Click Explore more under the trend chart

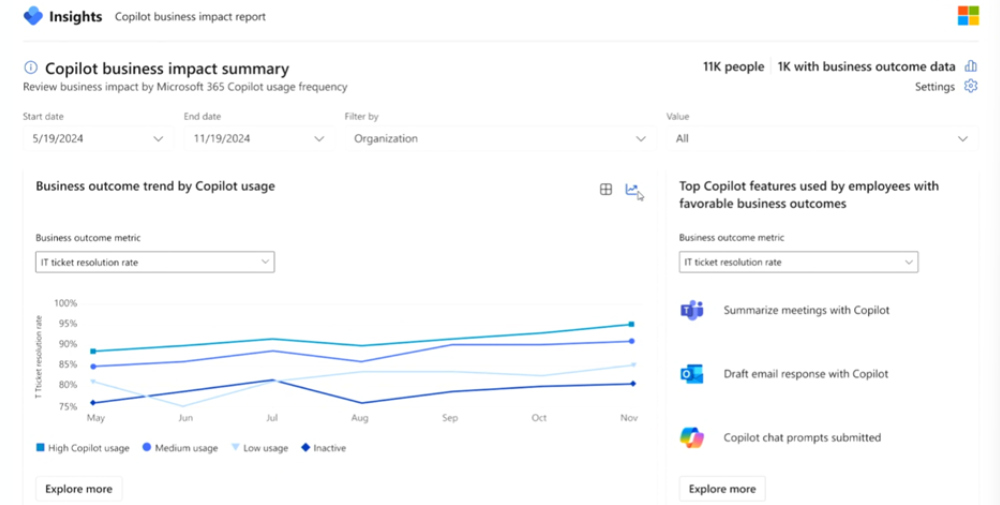pyautogui.click(x=79, y=489)
